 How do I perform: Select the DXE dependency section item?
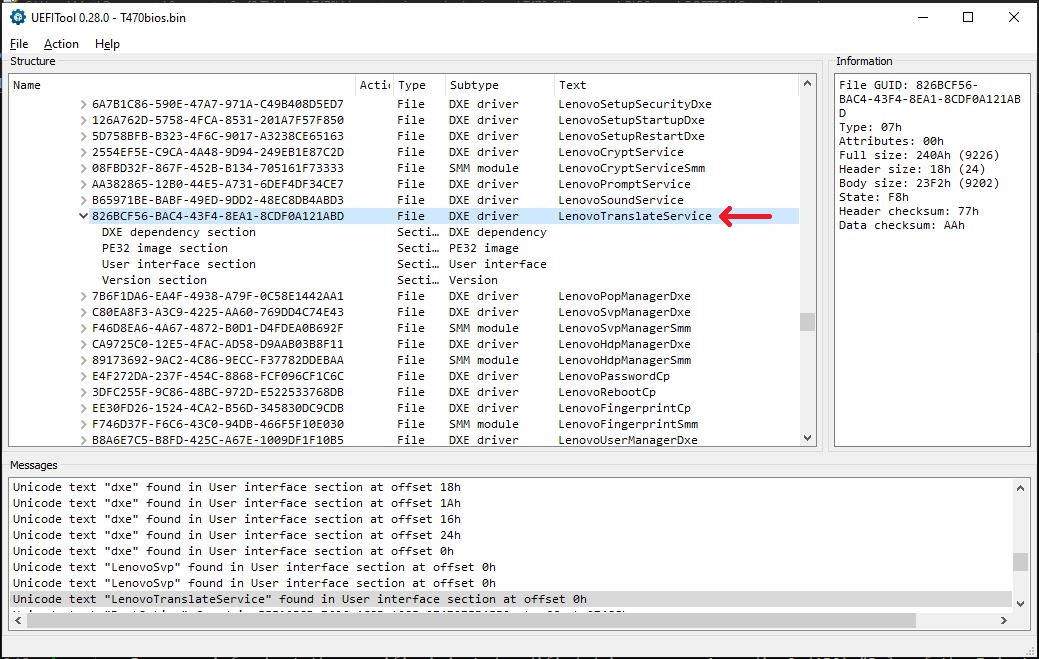click(178, 232)
